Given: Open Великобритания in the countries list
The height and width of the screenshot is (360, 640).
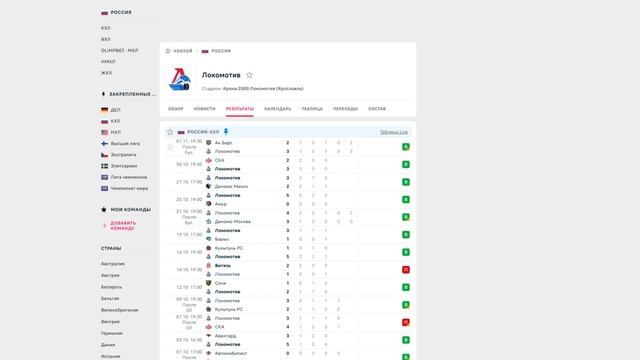Looking at the screenshot, I should coord(120,310).
